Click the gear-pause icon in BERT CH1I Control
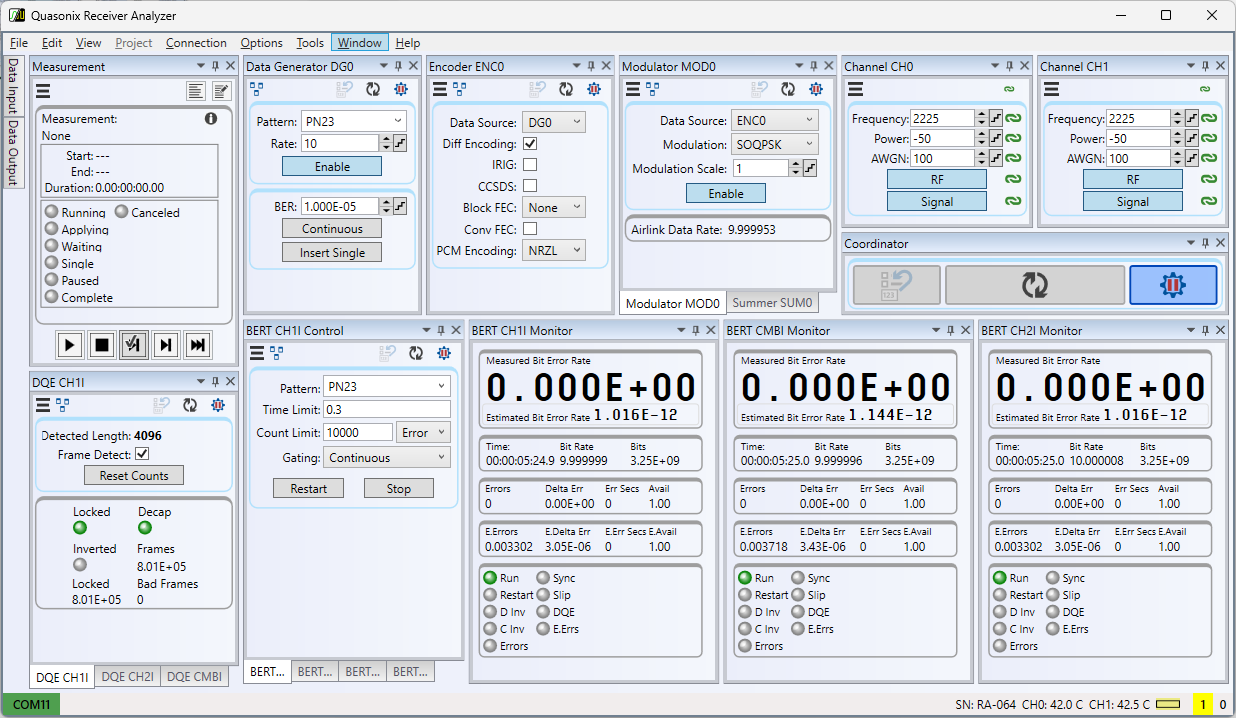The height and width of the screenshot is (718, 1236). (x=443, y=353)
